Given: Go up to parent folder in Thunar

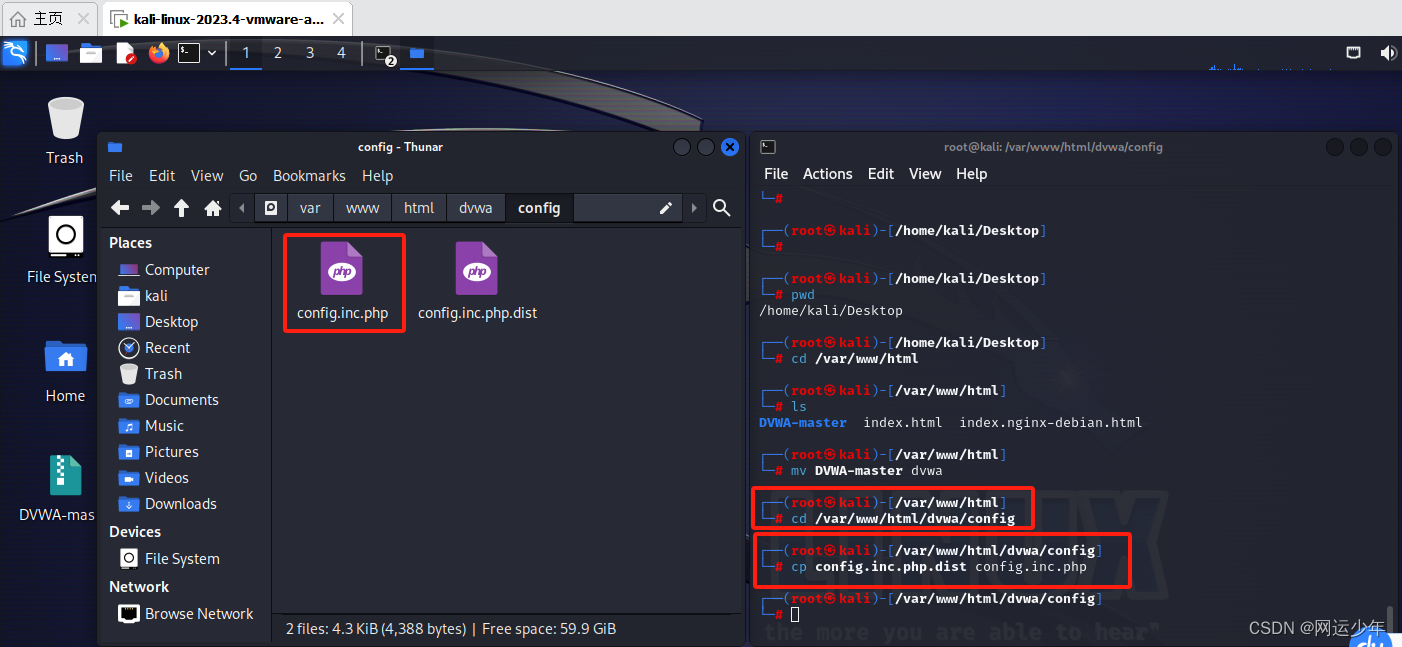Looking at the screenshot, I should [x=181, y=208].
